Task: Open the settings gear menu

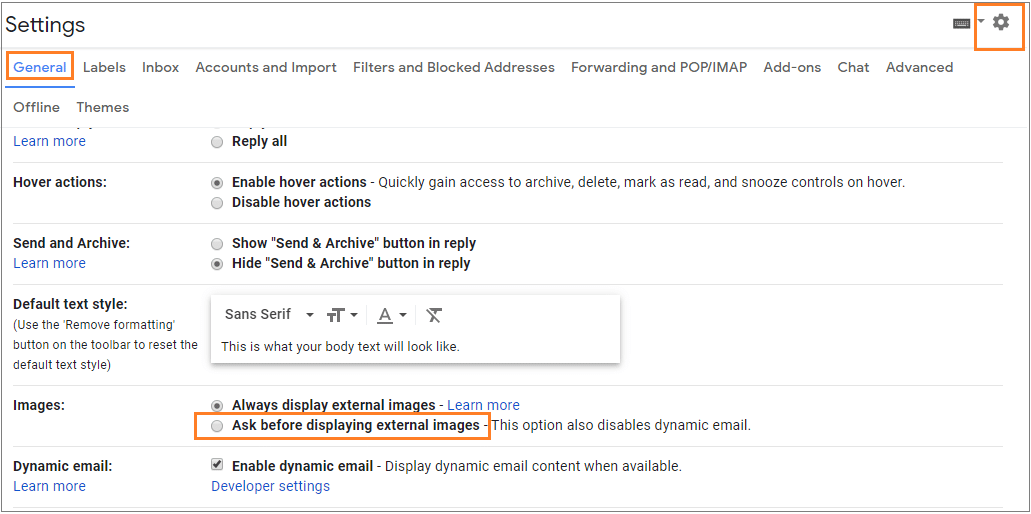Action: (1000, 23)
